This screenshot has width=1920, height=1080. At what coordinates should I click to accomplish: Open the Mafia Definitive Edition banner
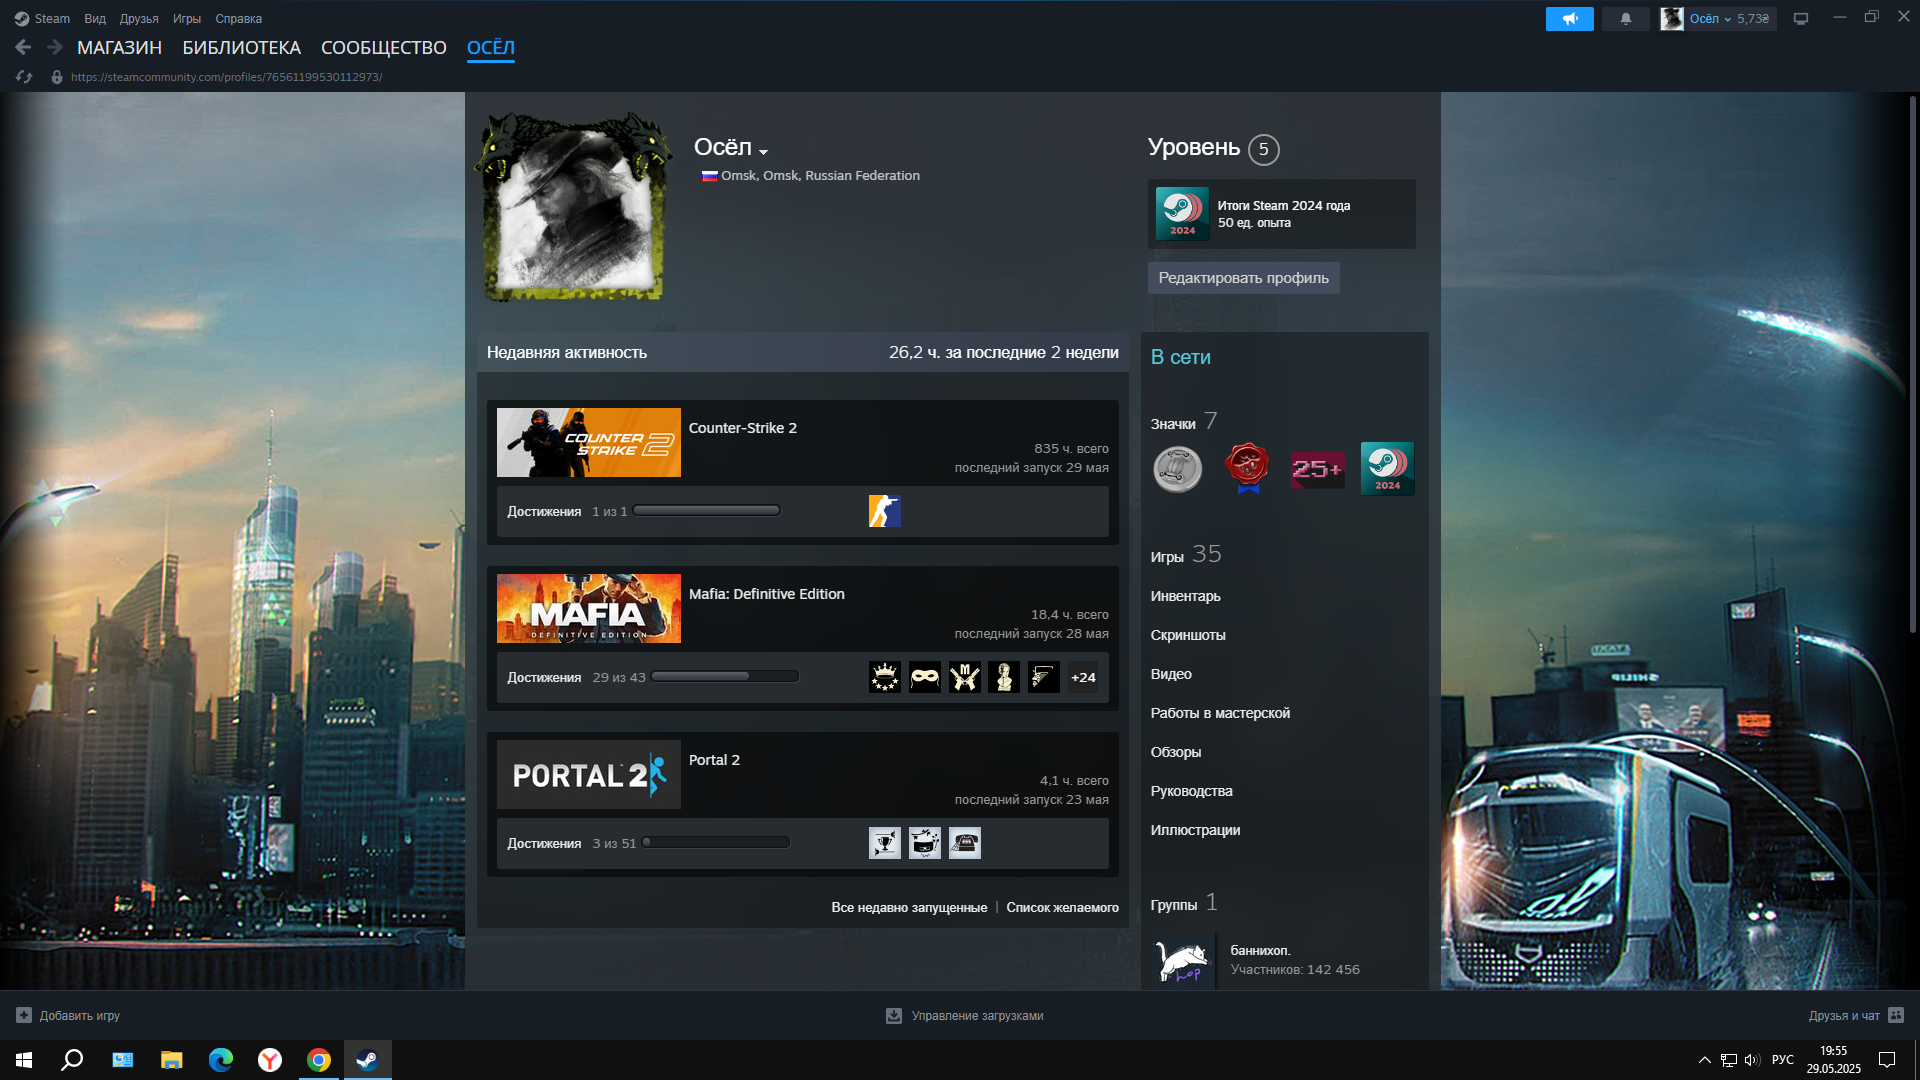point(589,608)
